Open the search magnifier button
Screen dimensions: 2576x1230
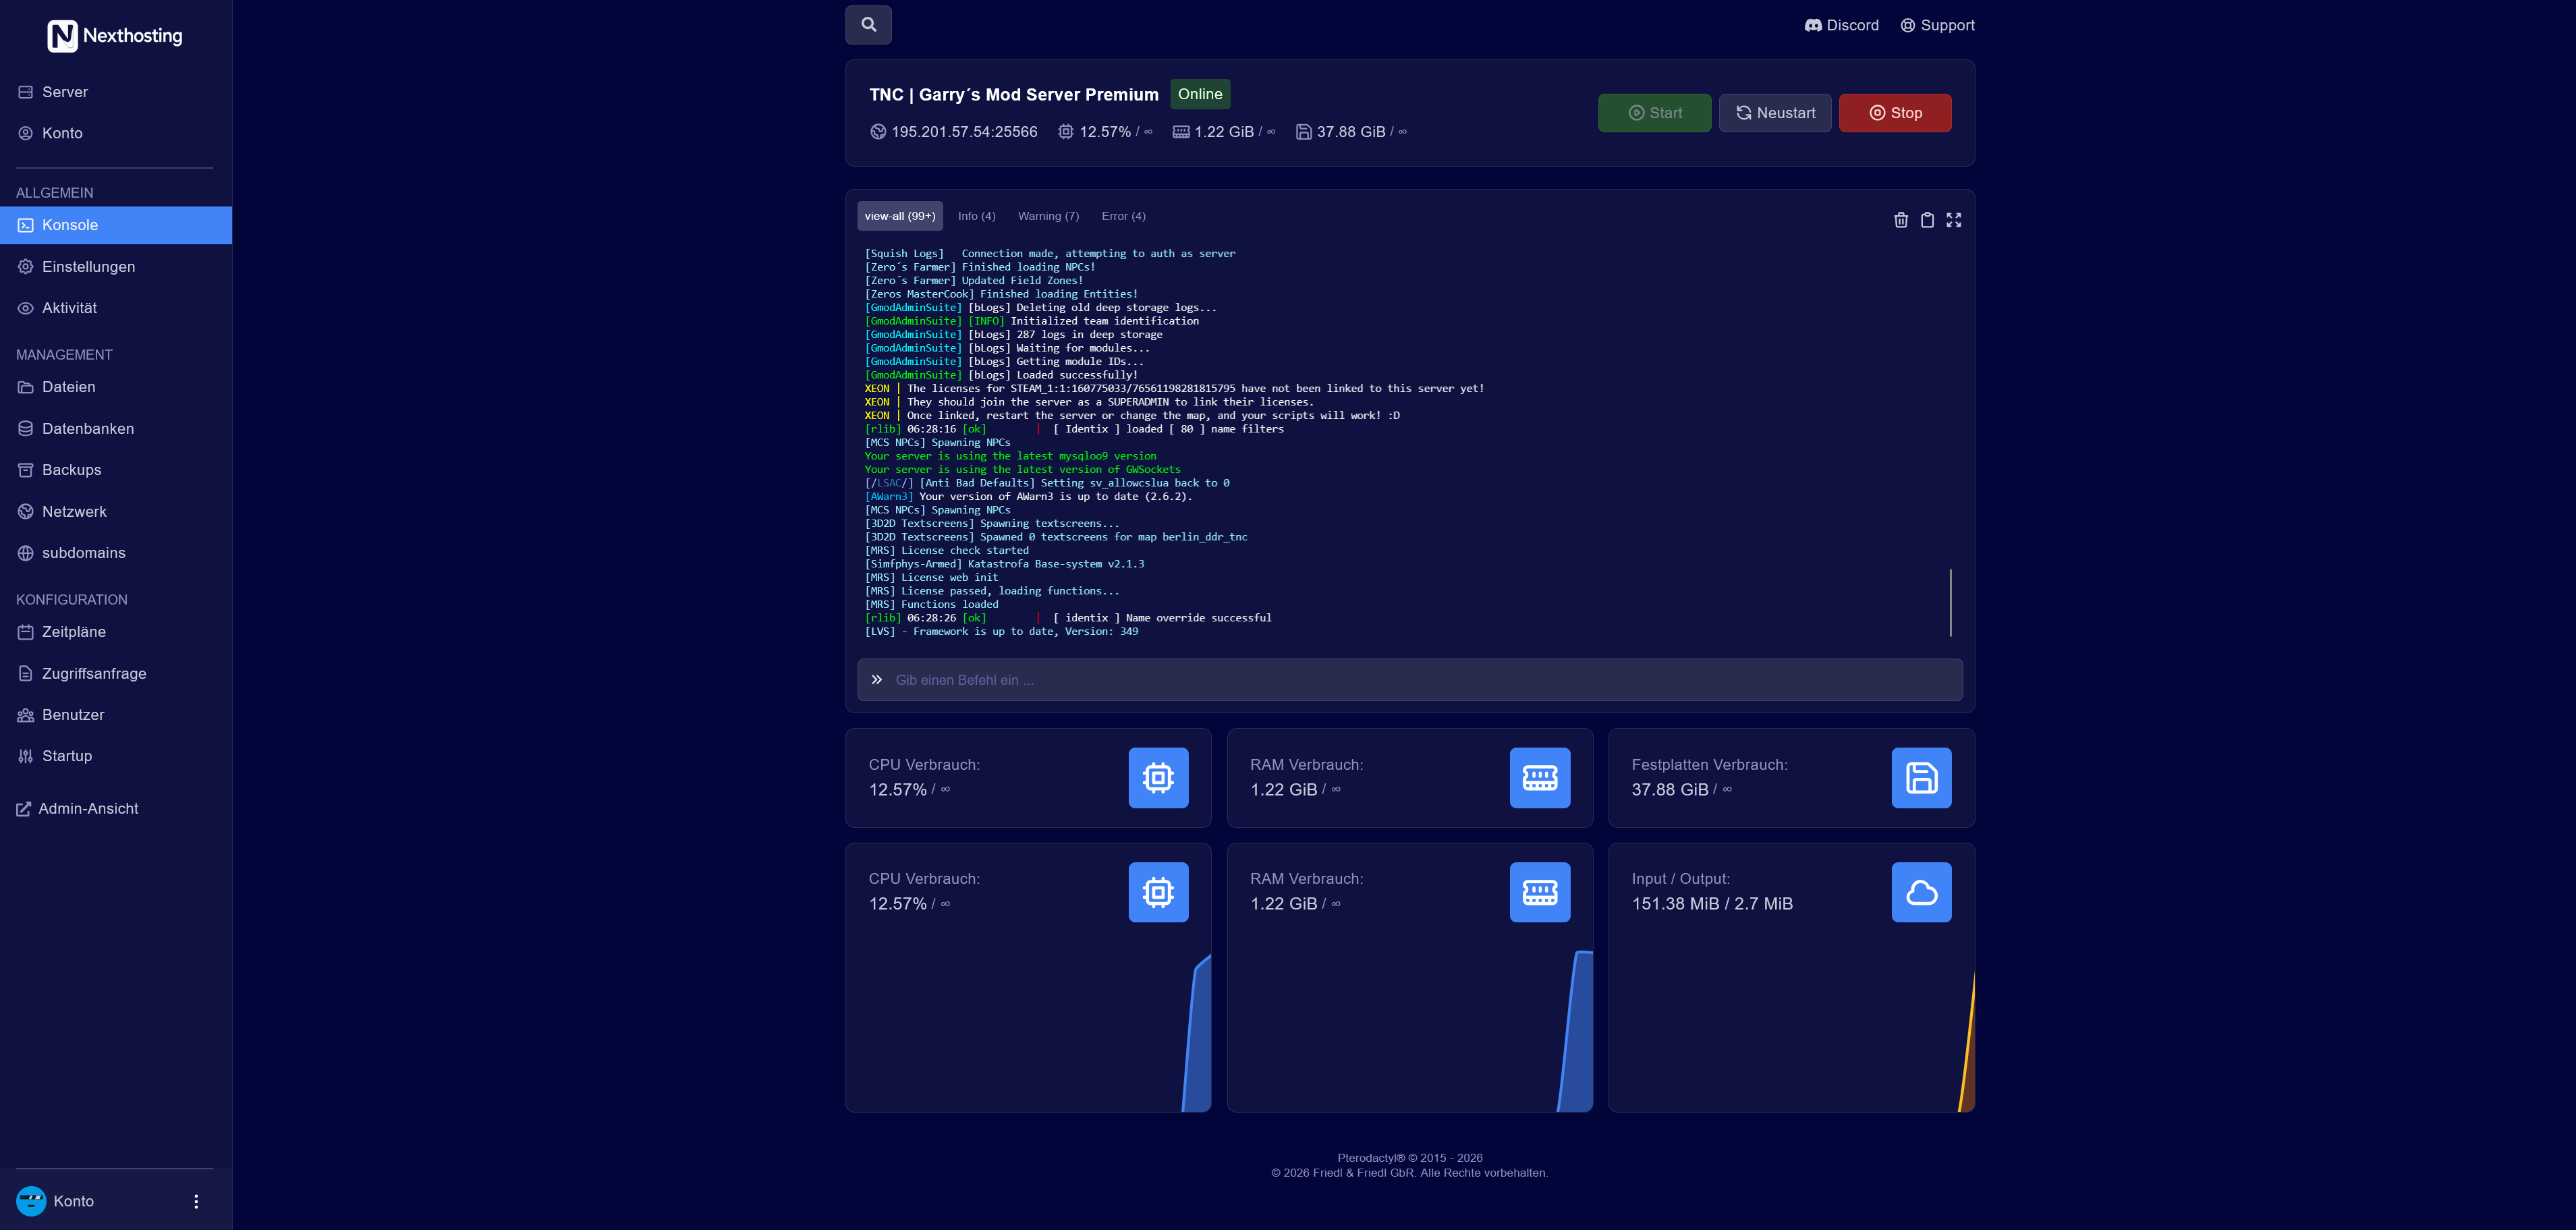point(868,25)
